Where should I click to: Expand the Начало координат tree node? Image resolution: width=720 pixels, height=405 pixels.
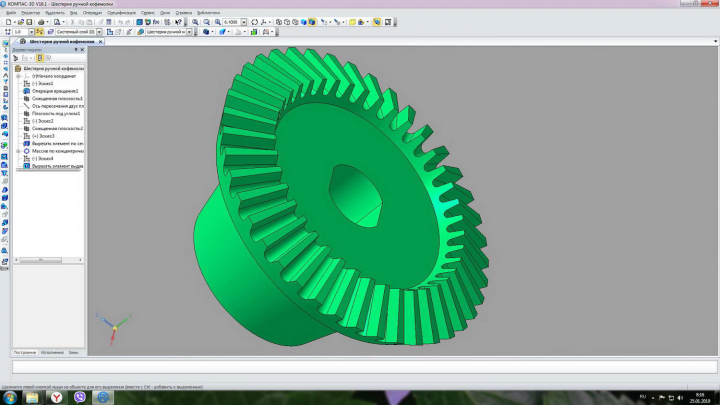click(x=18, y=76)
